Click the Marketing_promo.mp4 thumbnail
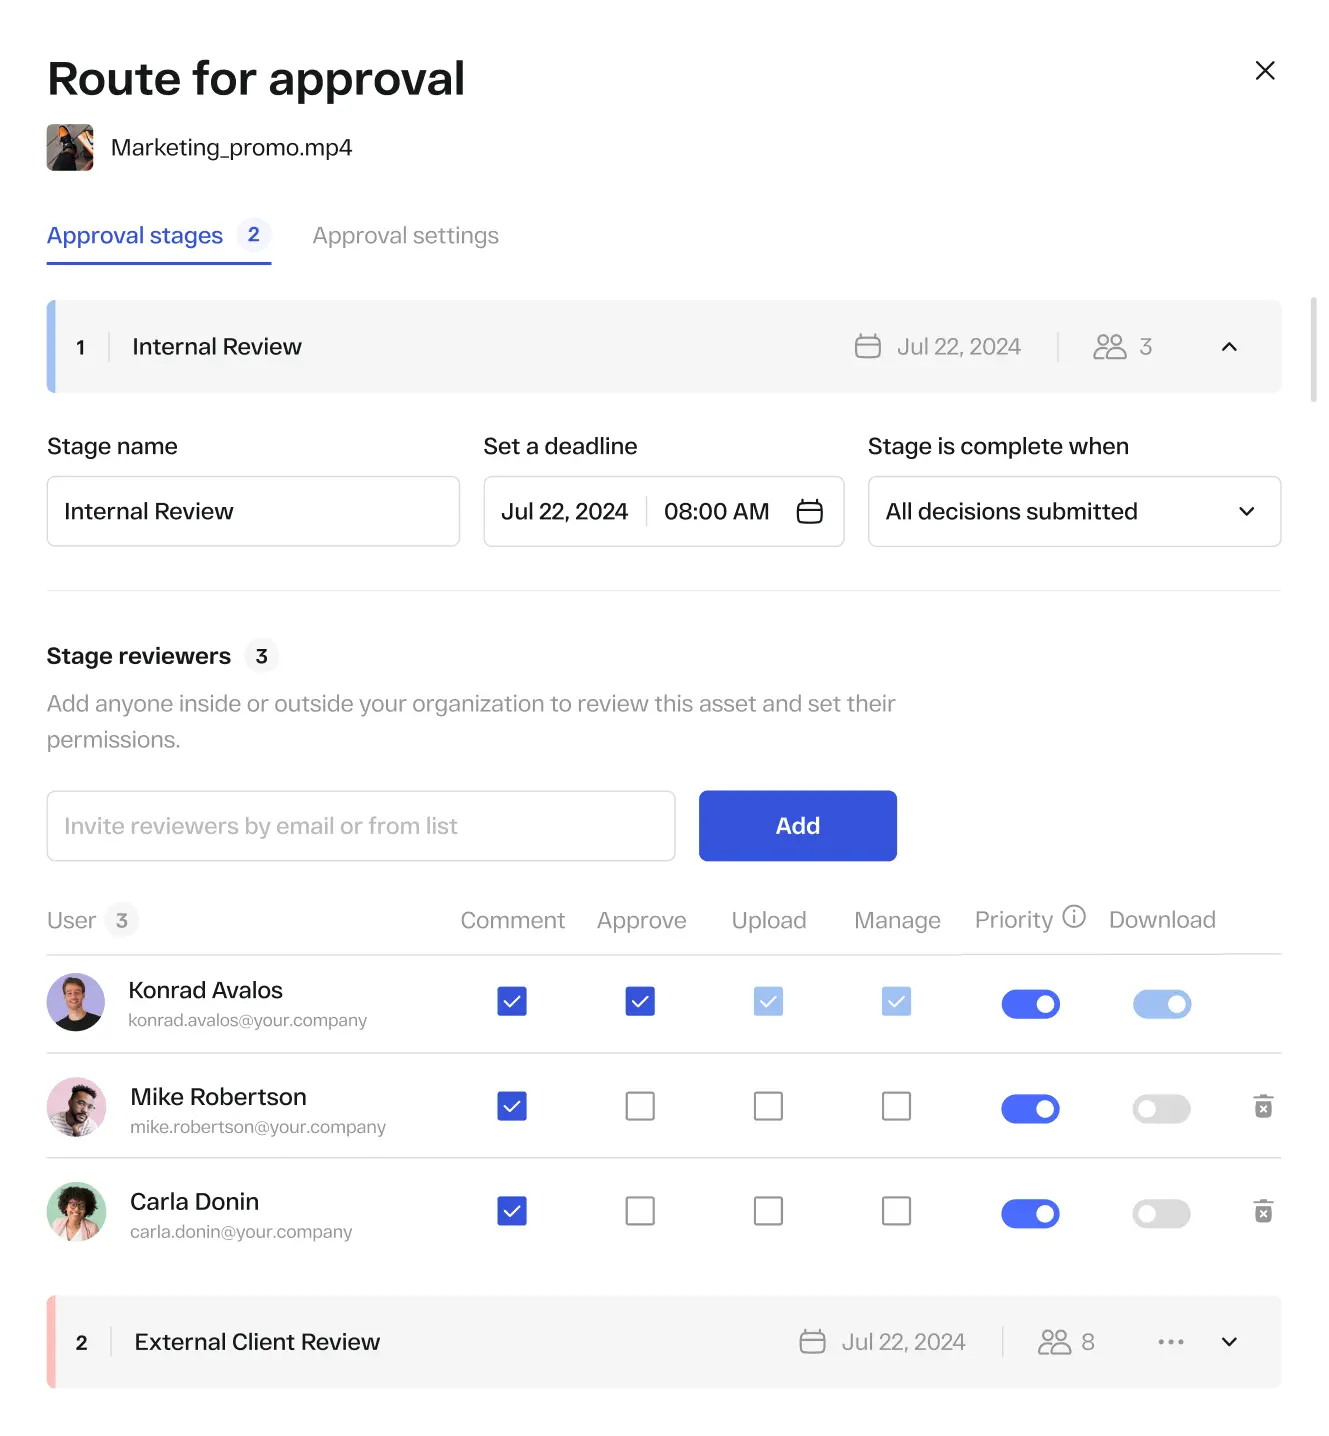The image size is (1329, 1436). pos(70,148)
